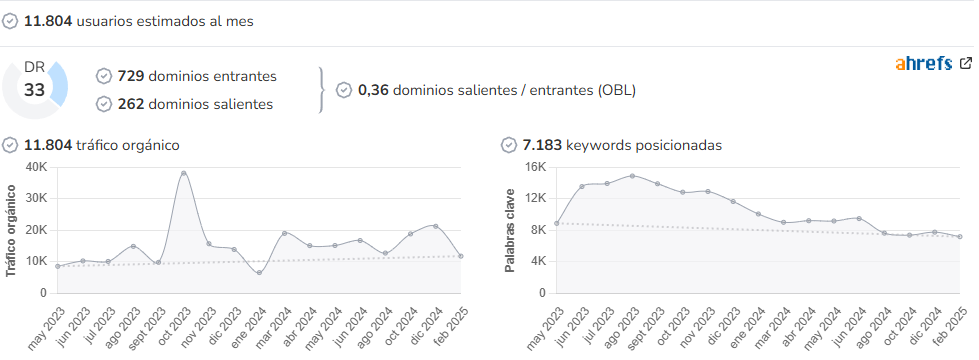Click the ahrefs logo
979x360 pixels.
pos(923,64)
